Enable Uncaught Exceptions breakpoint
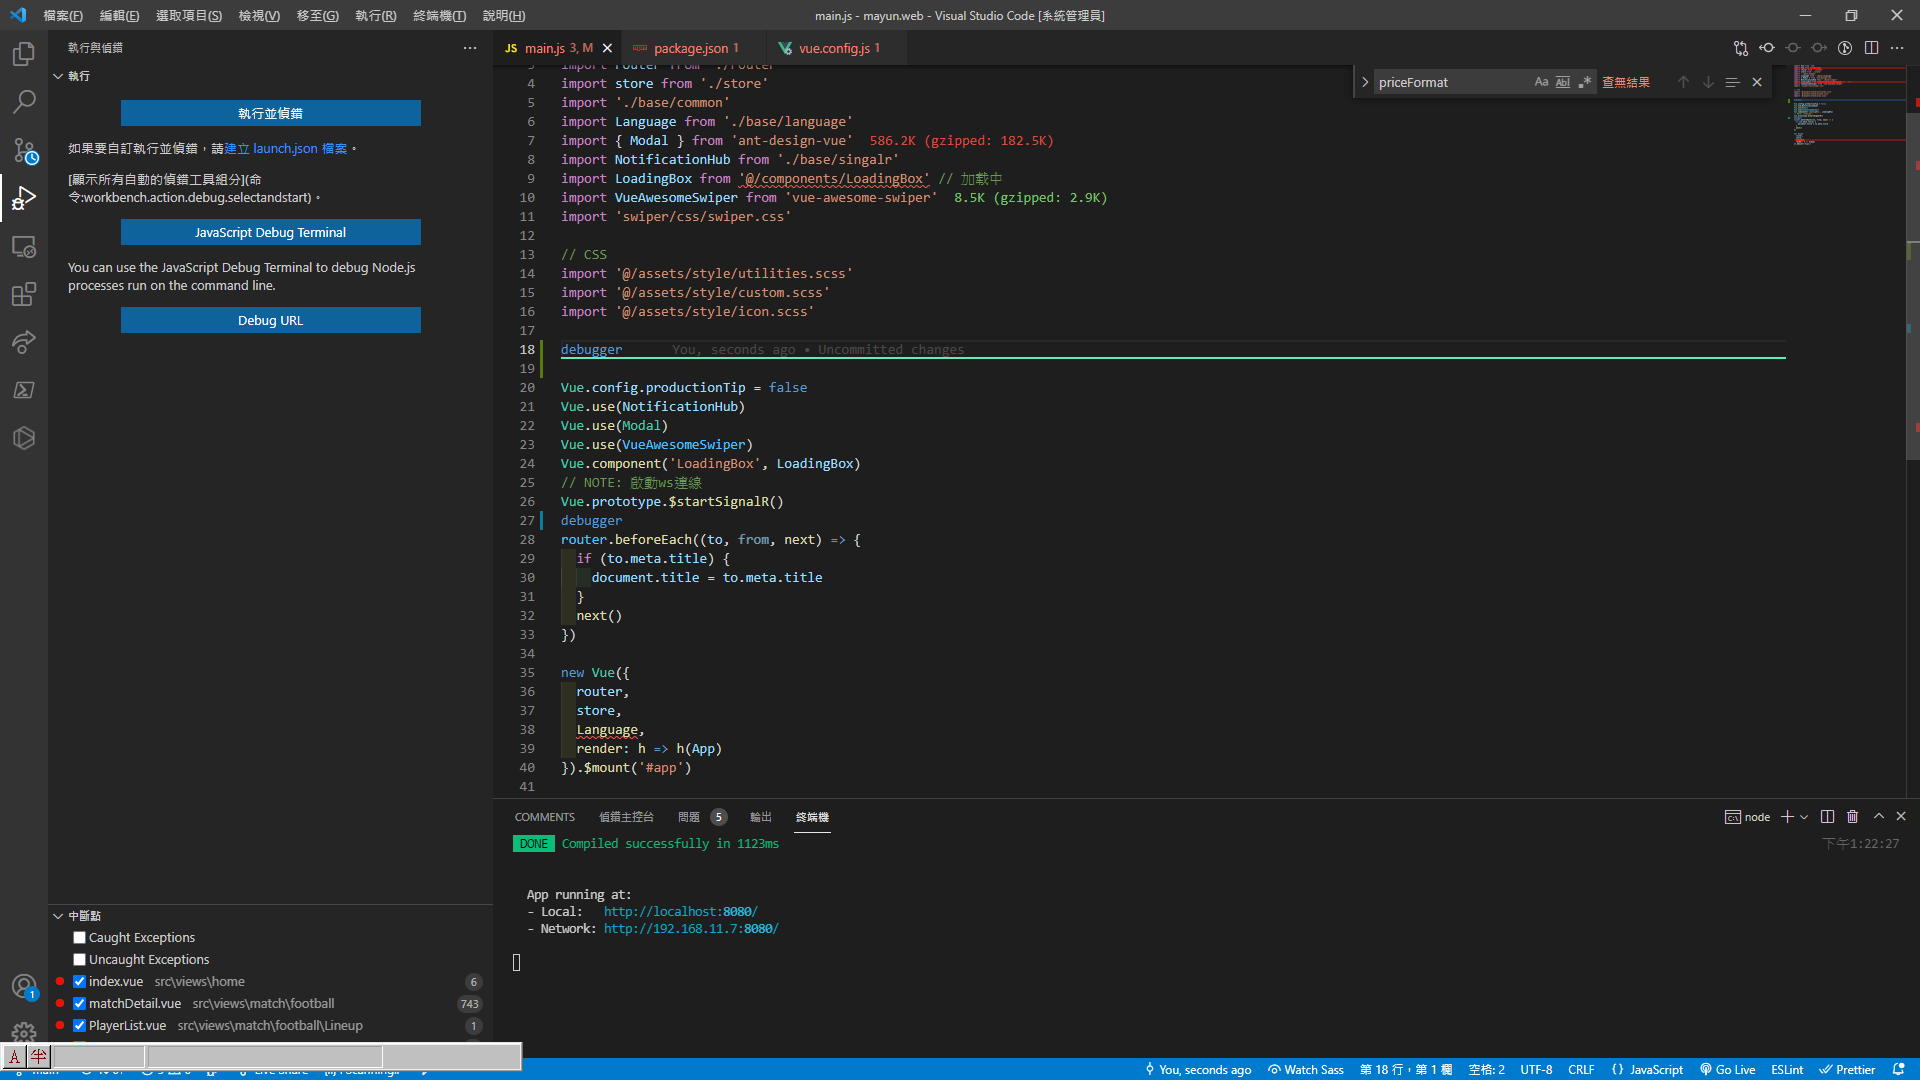 tap(79, 960)
